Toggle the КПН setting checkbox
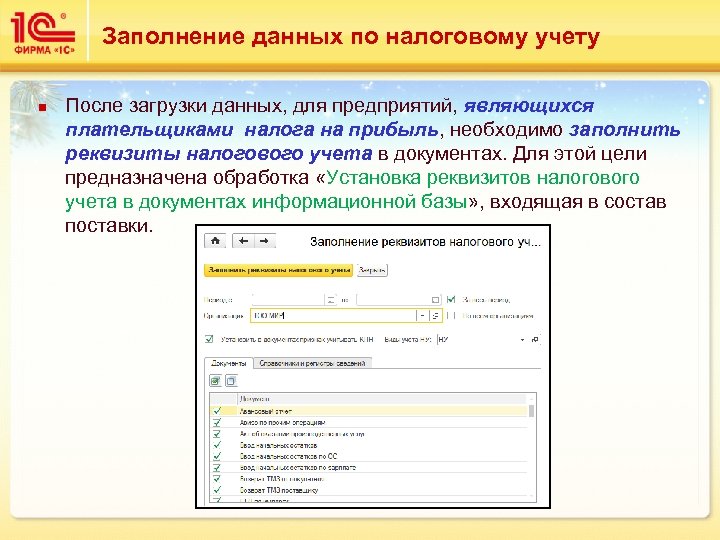 pos(209,339)
